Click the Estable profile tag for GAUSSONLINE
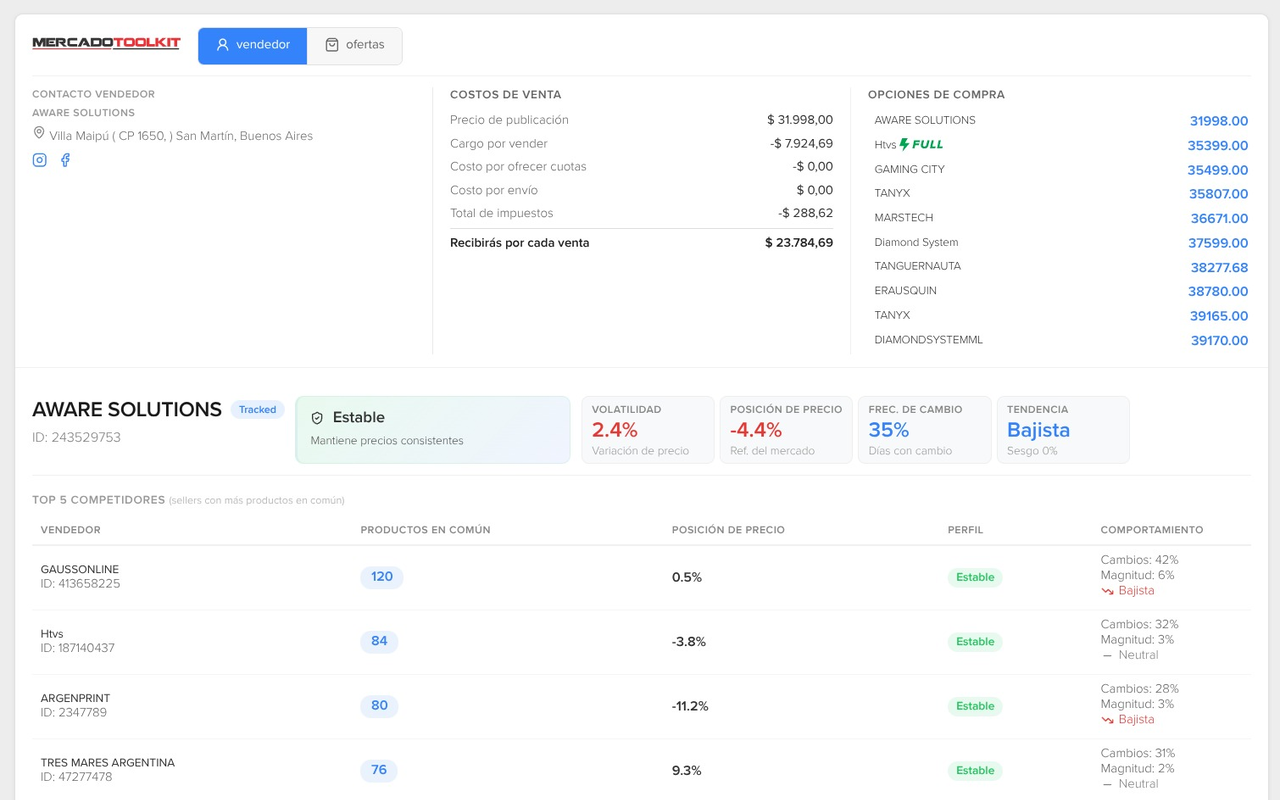 (x=975, y=577)
